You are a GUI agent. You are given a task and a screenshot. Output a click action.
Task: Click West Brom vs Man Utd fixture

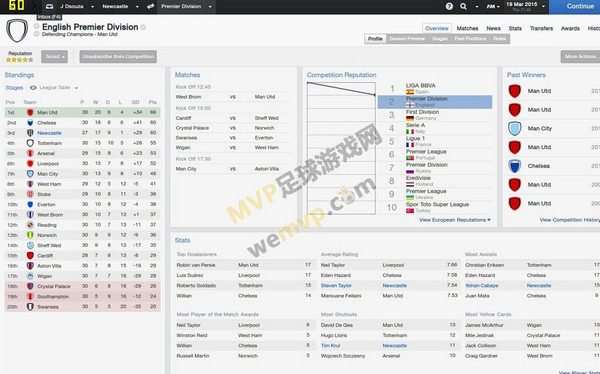pyautogui.click(x=233, y=97)
